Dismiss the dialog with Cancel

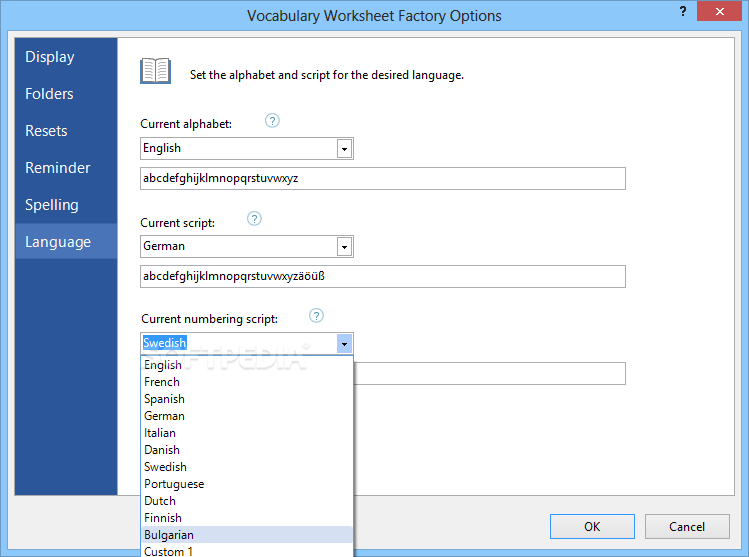(x=687, y=526)
